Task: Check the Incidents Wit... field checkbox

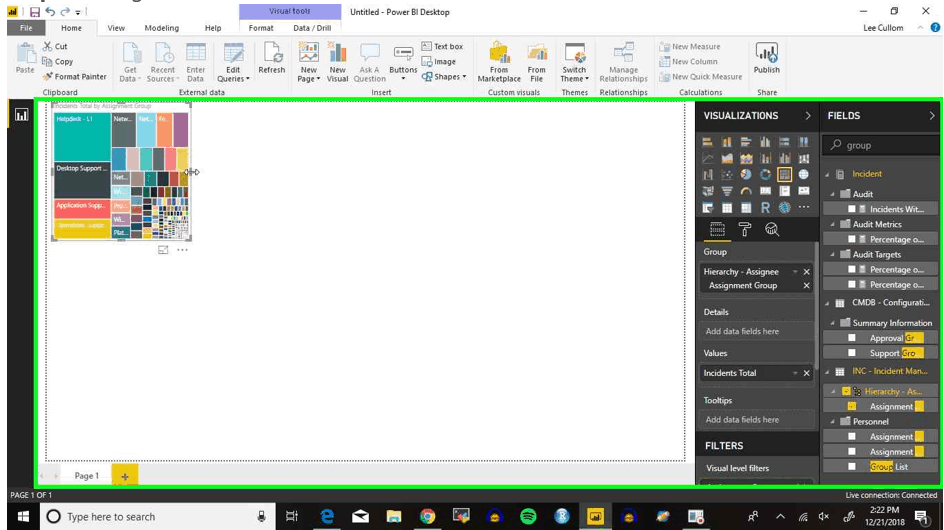Action: (x=852, y=209)
